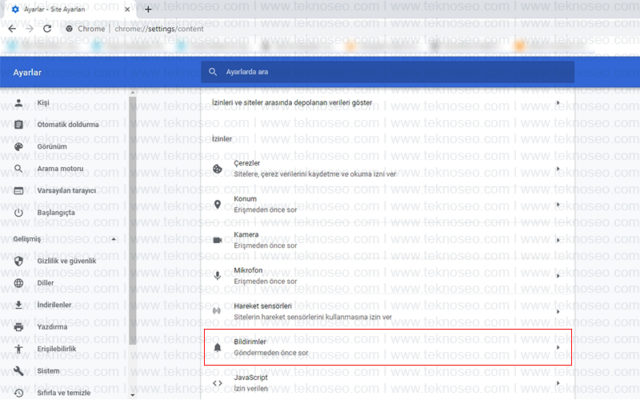Click the sidebar vertical scrollbar

pos(133,220)
